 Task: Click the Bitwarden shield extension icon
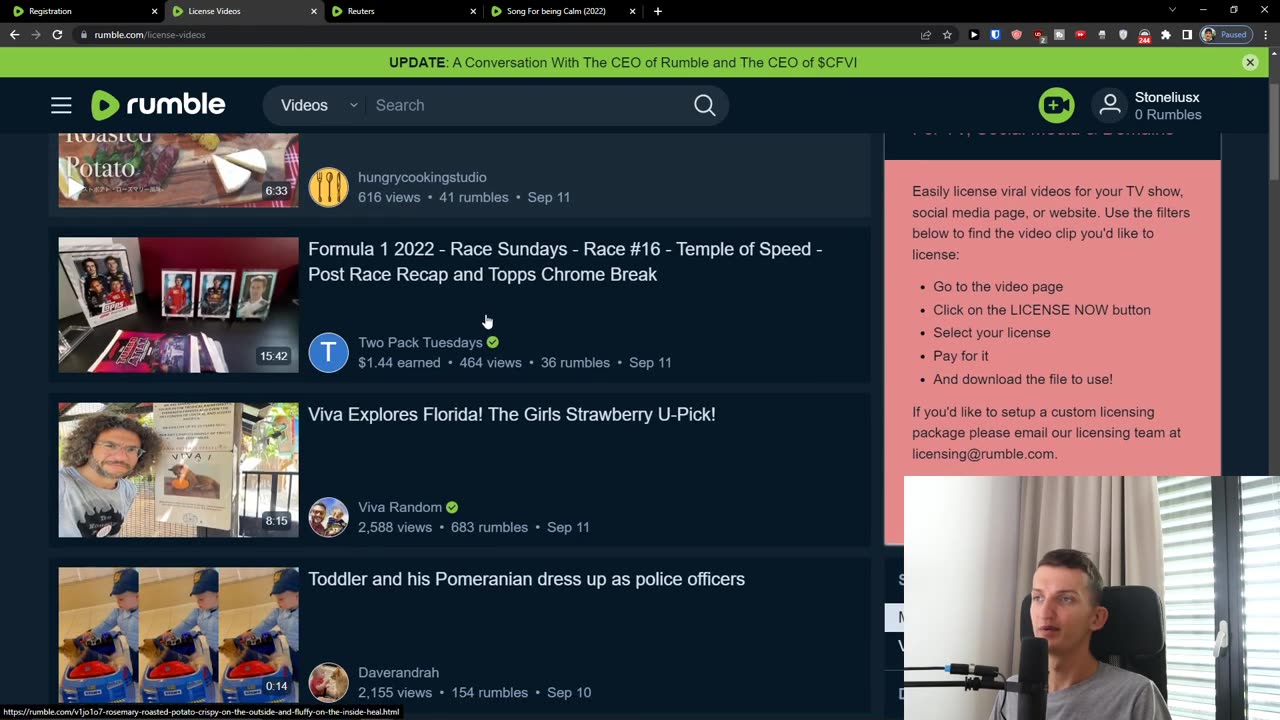pyautogui.click(x=995, y=34)
